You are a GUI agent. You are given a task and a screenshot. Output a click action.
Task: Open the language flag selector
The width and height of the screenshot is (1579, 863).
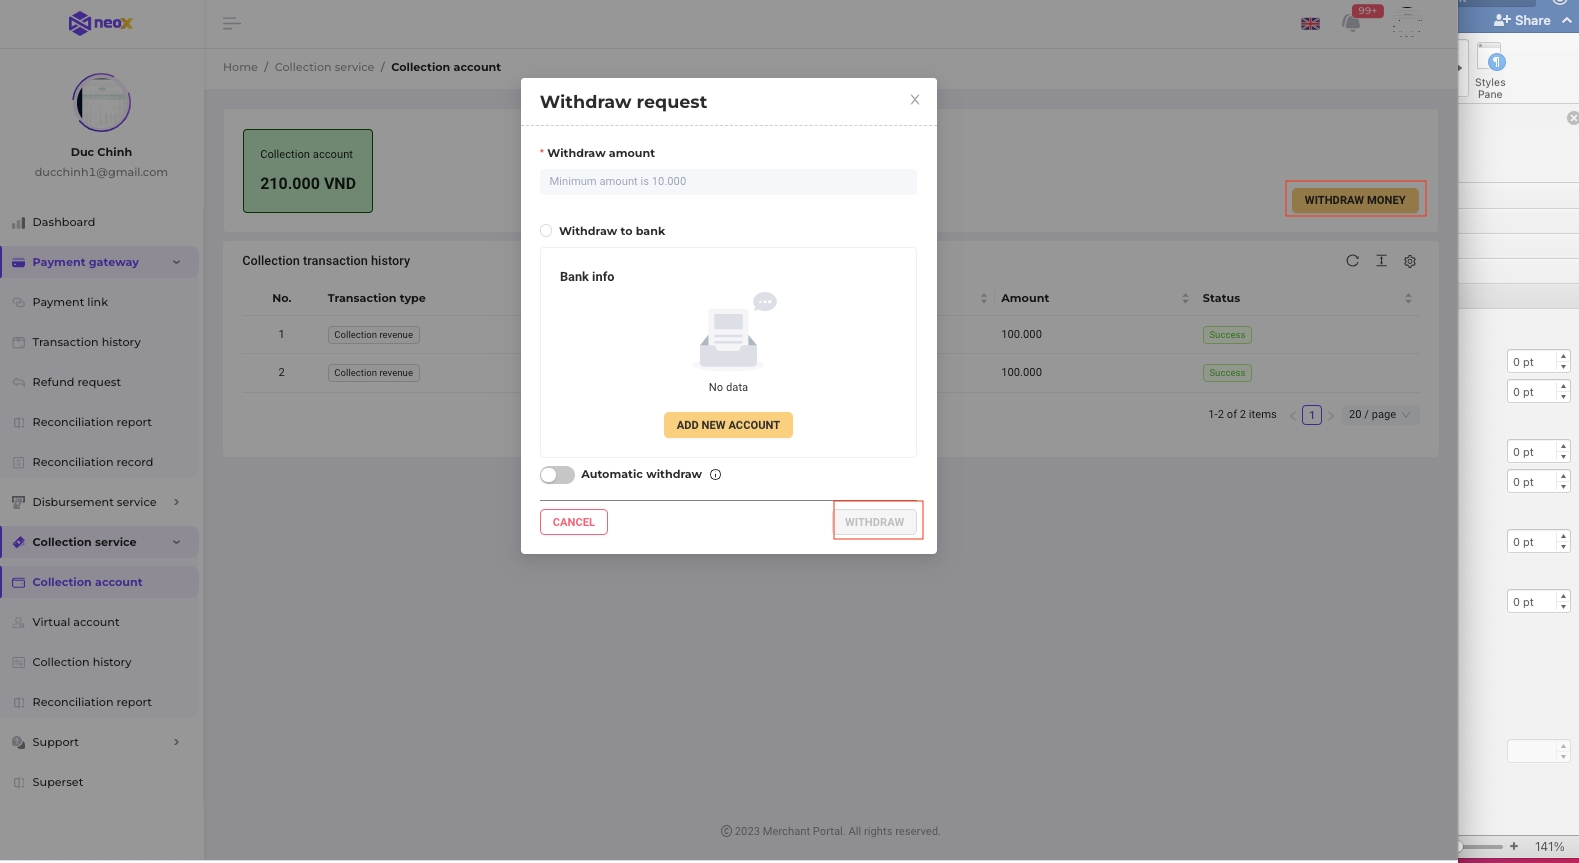(x=1310, y=24)
